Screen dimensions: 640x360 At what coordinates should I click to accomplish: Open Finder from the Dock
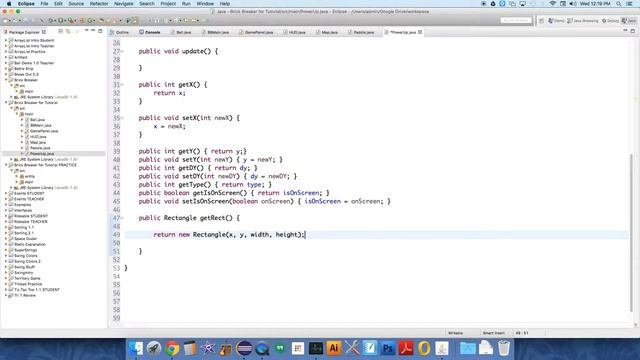(x=136, y=348)
